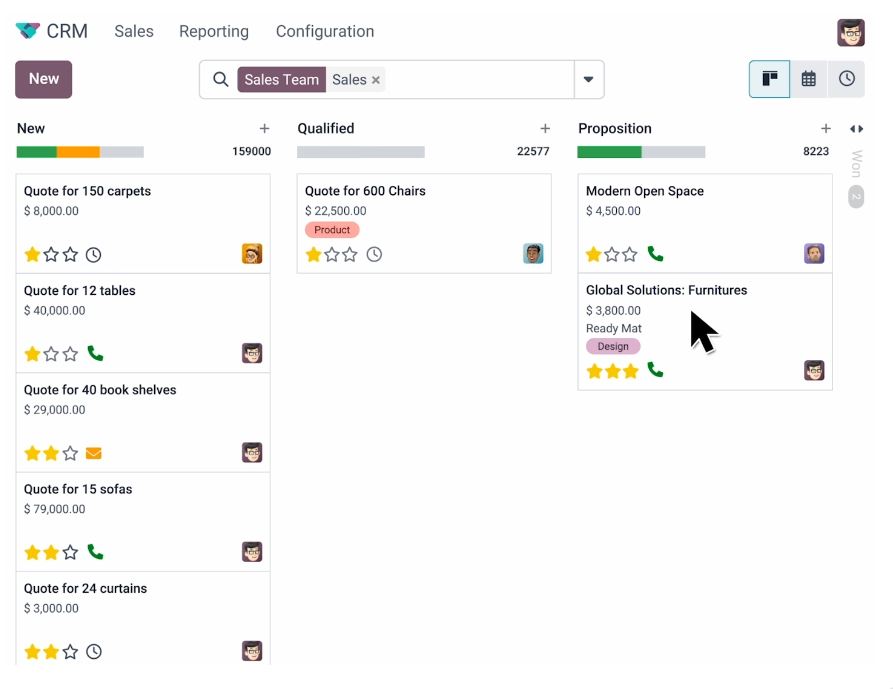The width and height of the screenshot is (893, 689).
Task: Select kanban view icon
Action: point(769,79)
